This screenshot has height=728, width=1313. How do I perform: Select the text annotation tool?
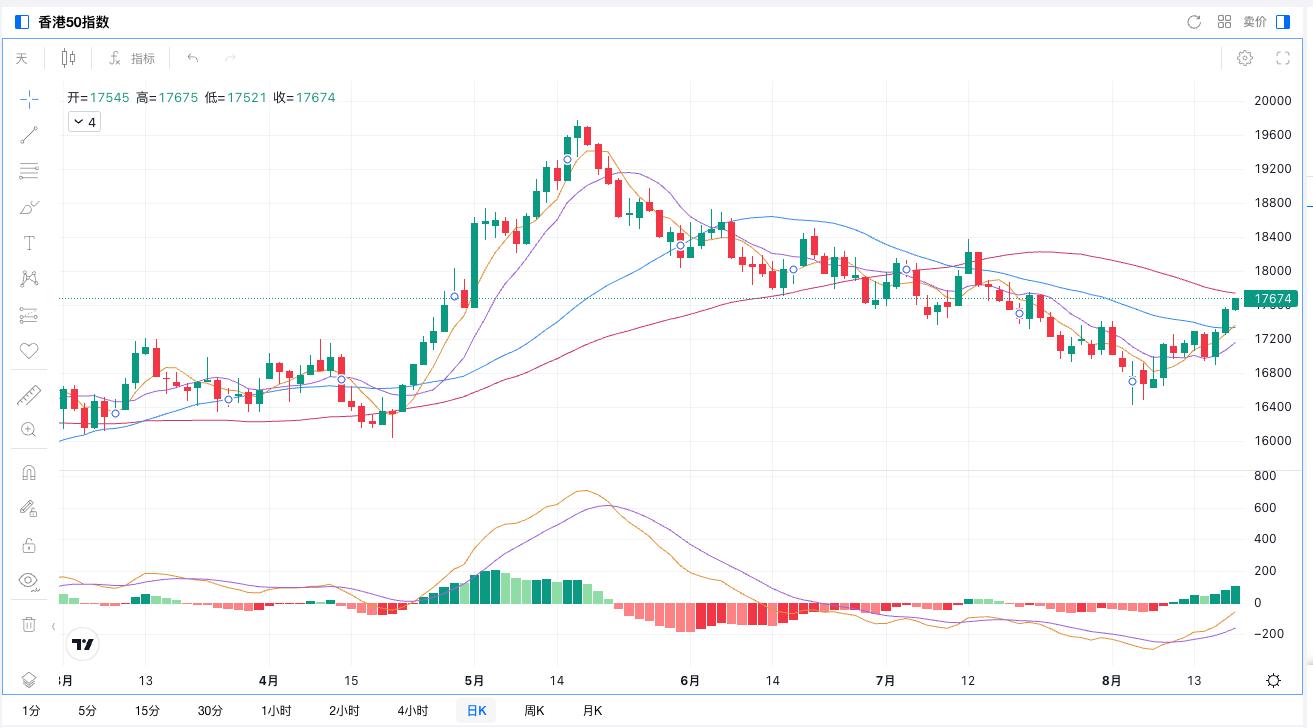point(29,243)
